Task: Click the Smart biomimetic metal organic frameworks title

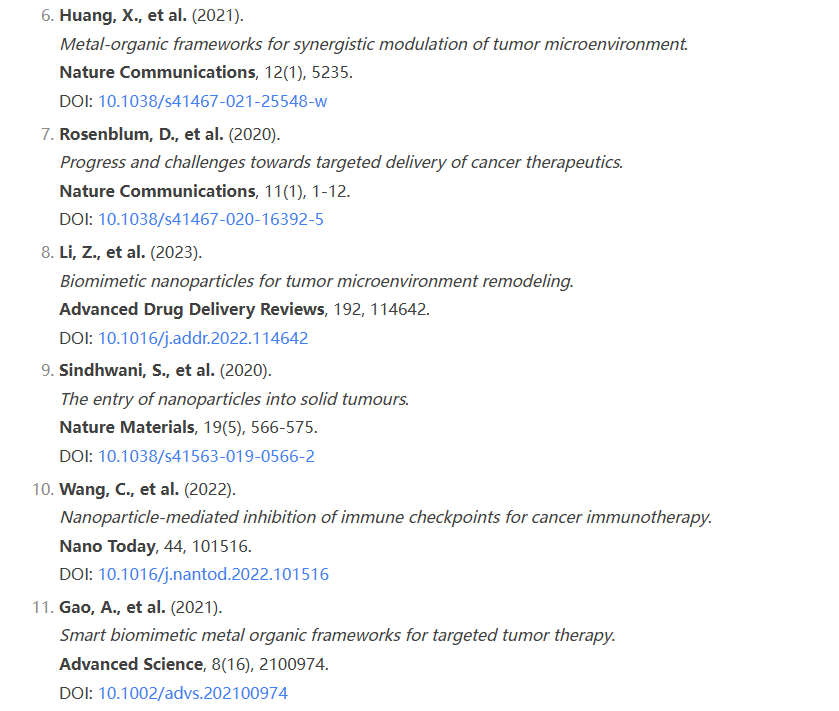Action: 338,636
